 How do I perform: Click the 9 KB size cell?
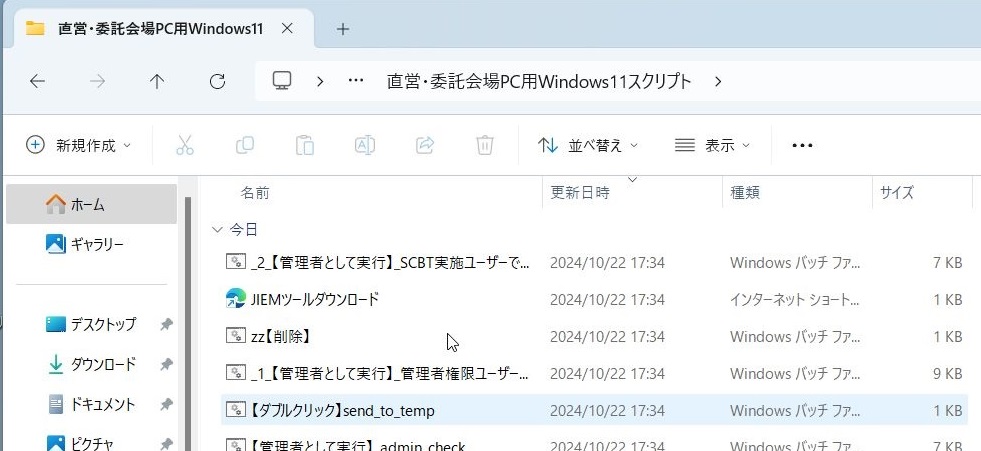tap(947, 374)
